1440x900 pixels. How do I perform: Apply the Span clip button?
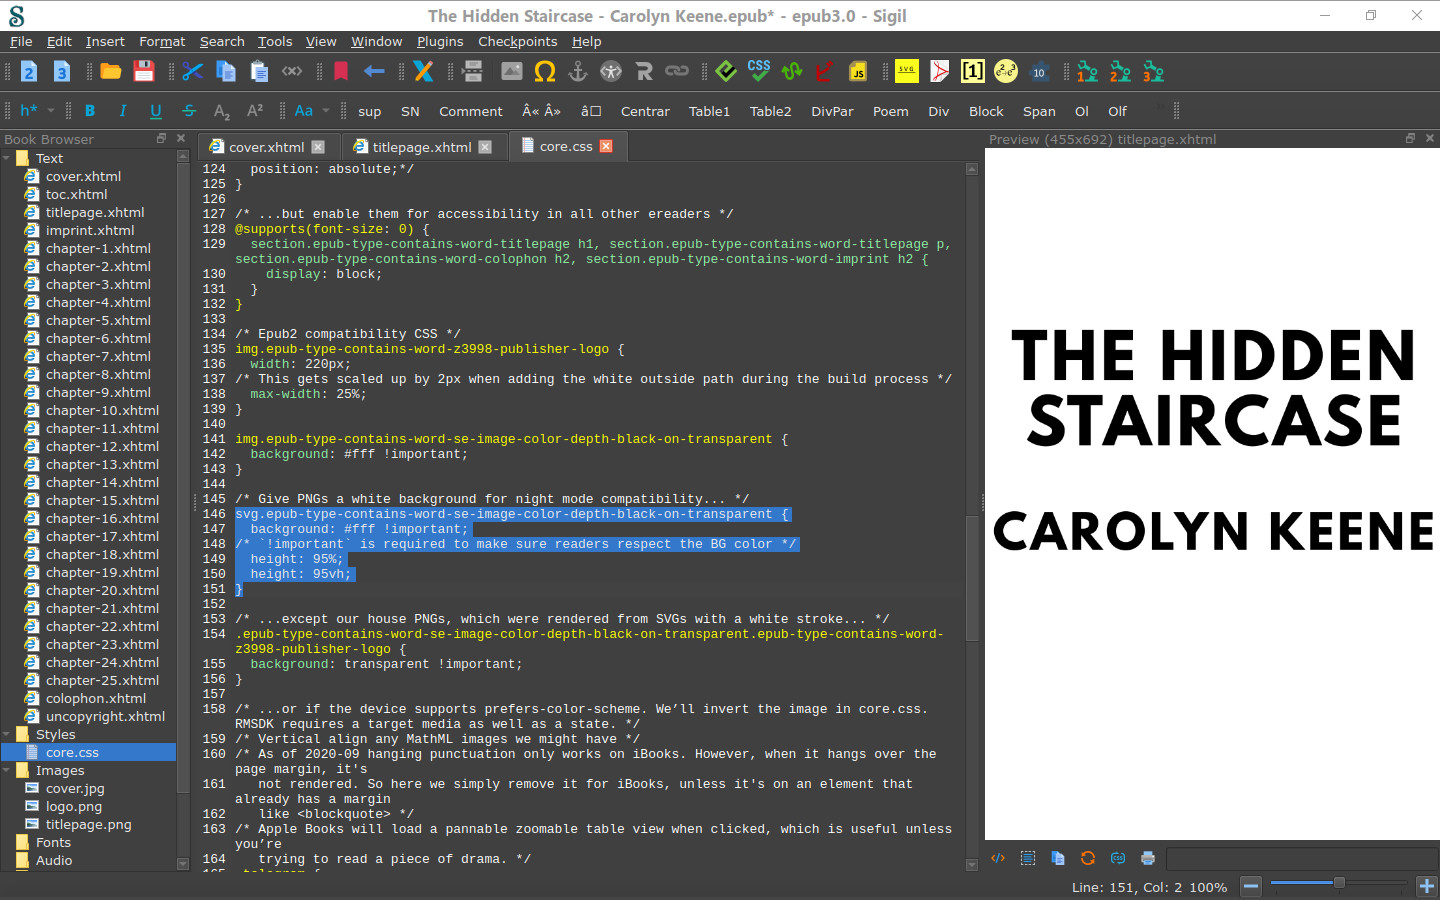click(1039, 111)
